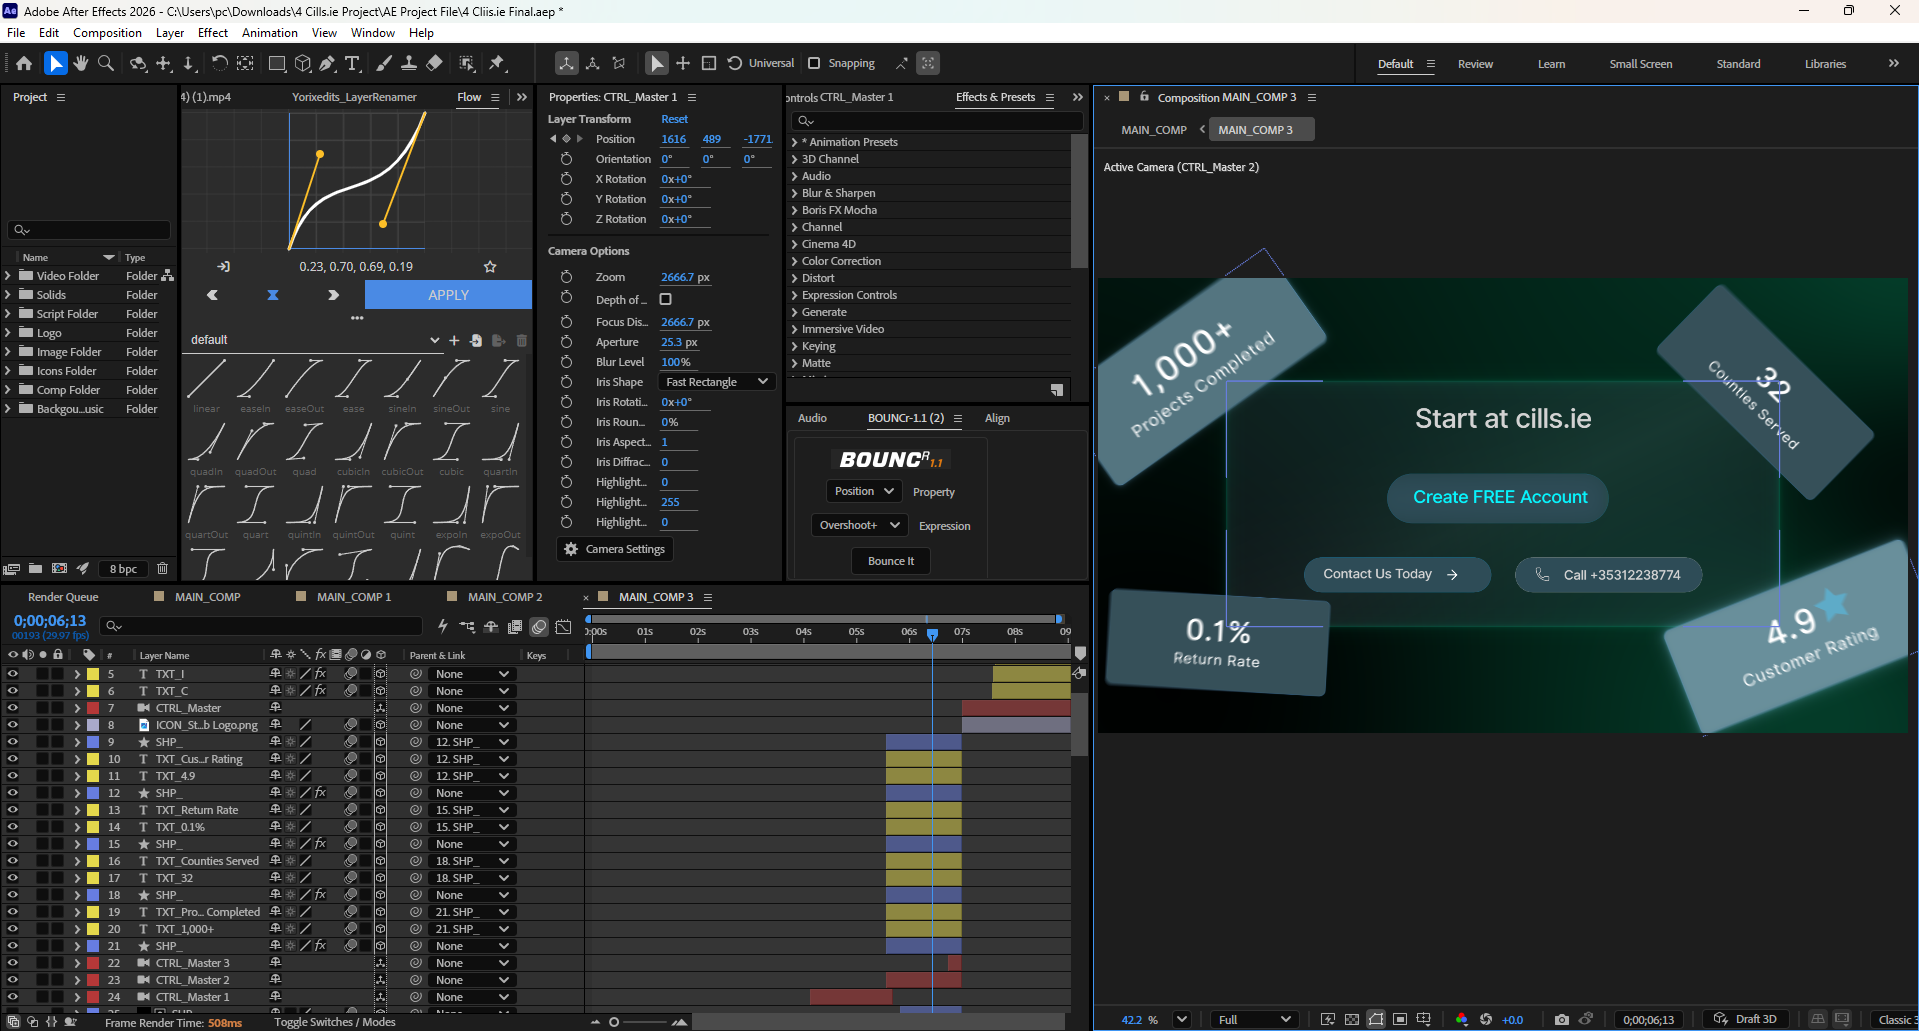Expand the Logo folder

pyautogui.click(x=8, y=333)
